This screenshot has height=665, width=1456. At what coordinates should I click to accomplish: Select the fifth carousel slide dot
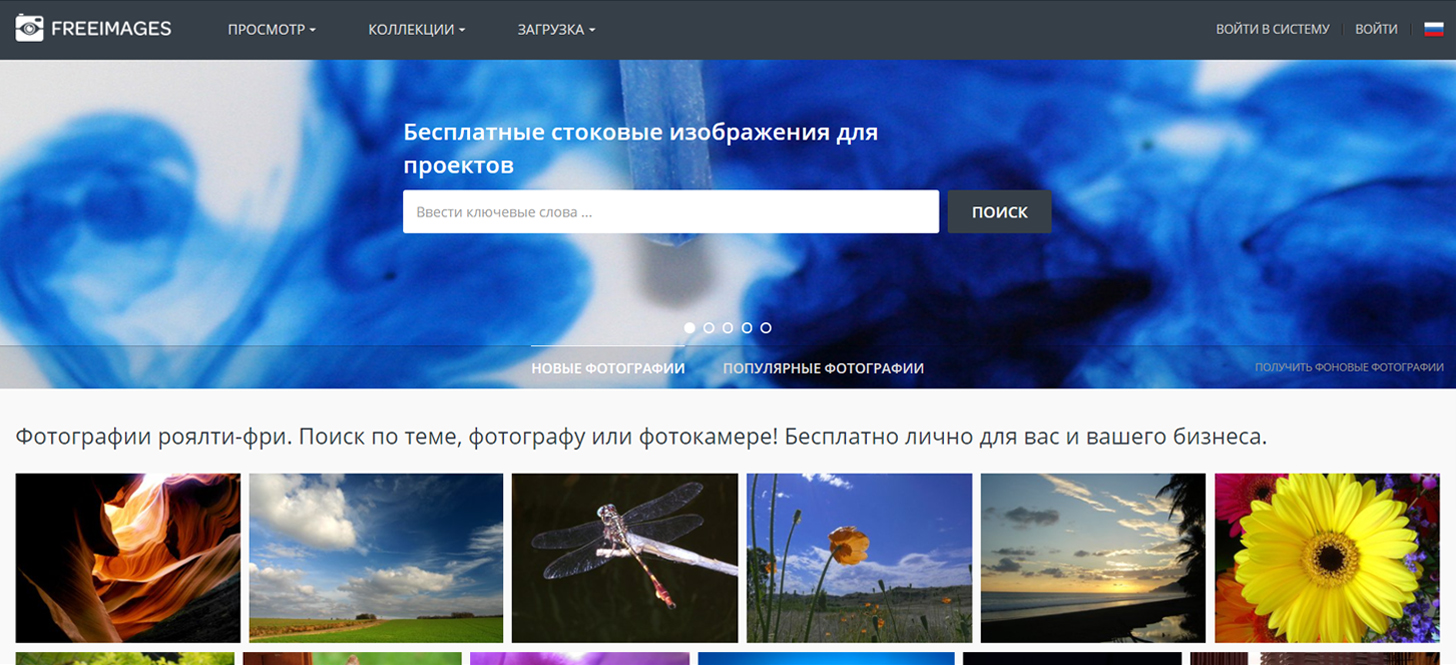(x=766, y=328)
